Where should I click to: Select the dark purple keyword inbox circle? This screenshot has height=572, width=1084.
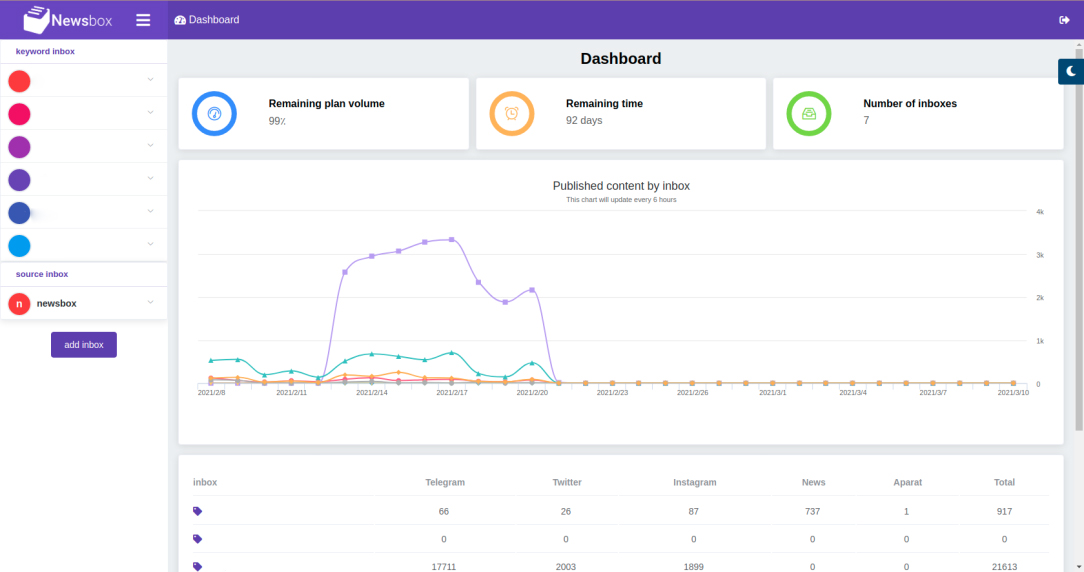19,180
